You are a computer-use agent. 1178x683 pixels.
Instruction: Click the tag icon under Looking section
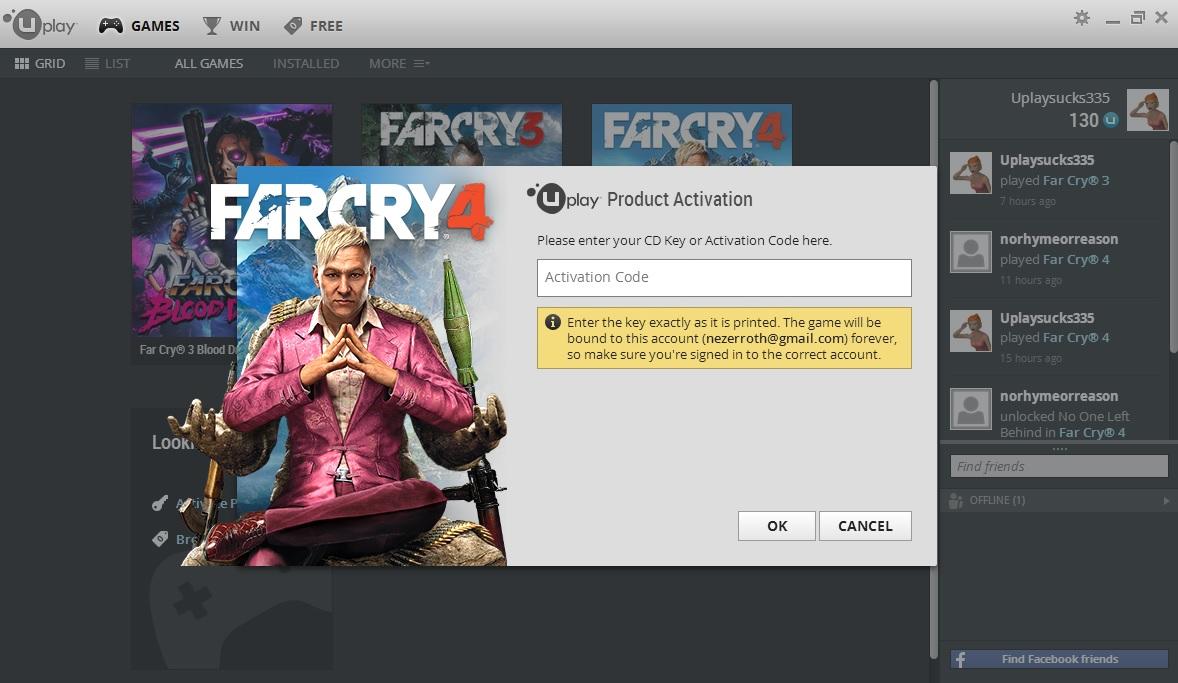pos(159,539)
